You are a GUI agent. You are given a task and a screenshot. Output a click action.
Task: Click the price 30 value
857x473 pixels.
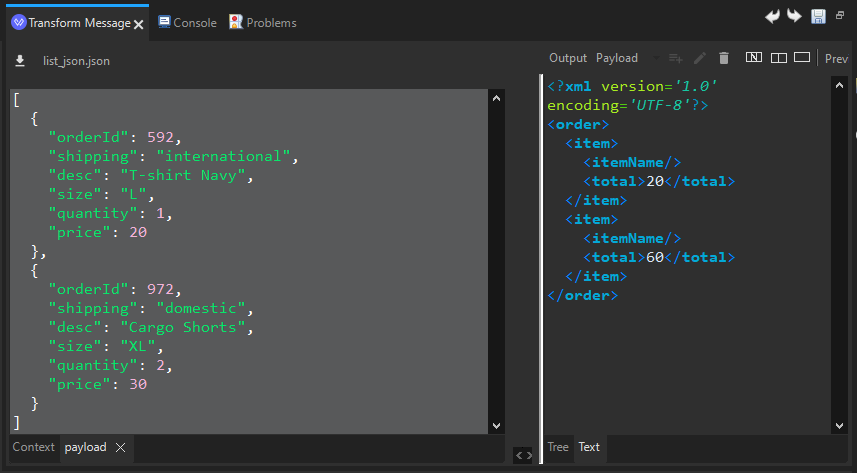tap(138, 384)
